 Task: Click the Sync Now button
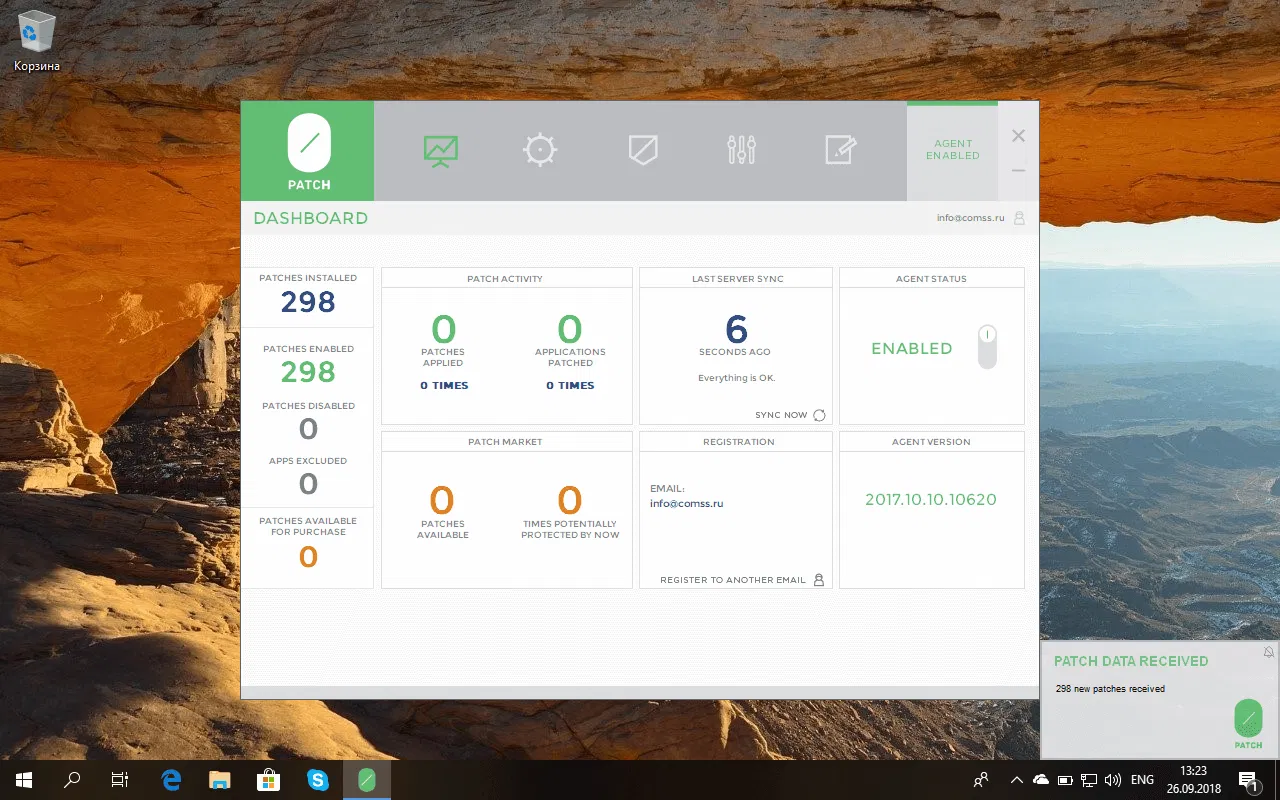click(779, 414)
